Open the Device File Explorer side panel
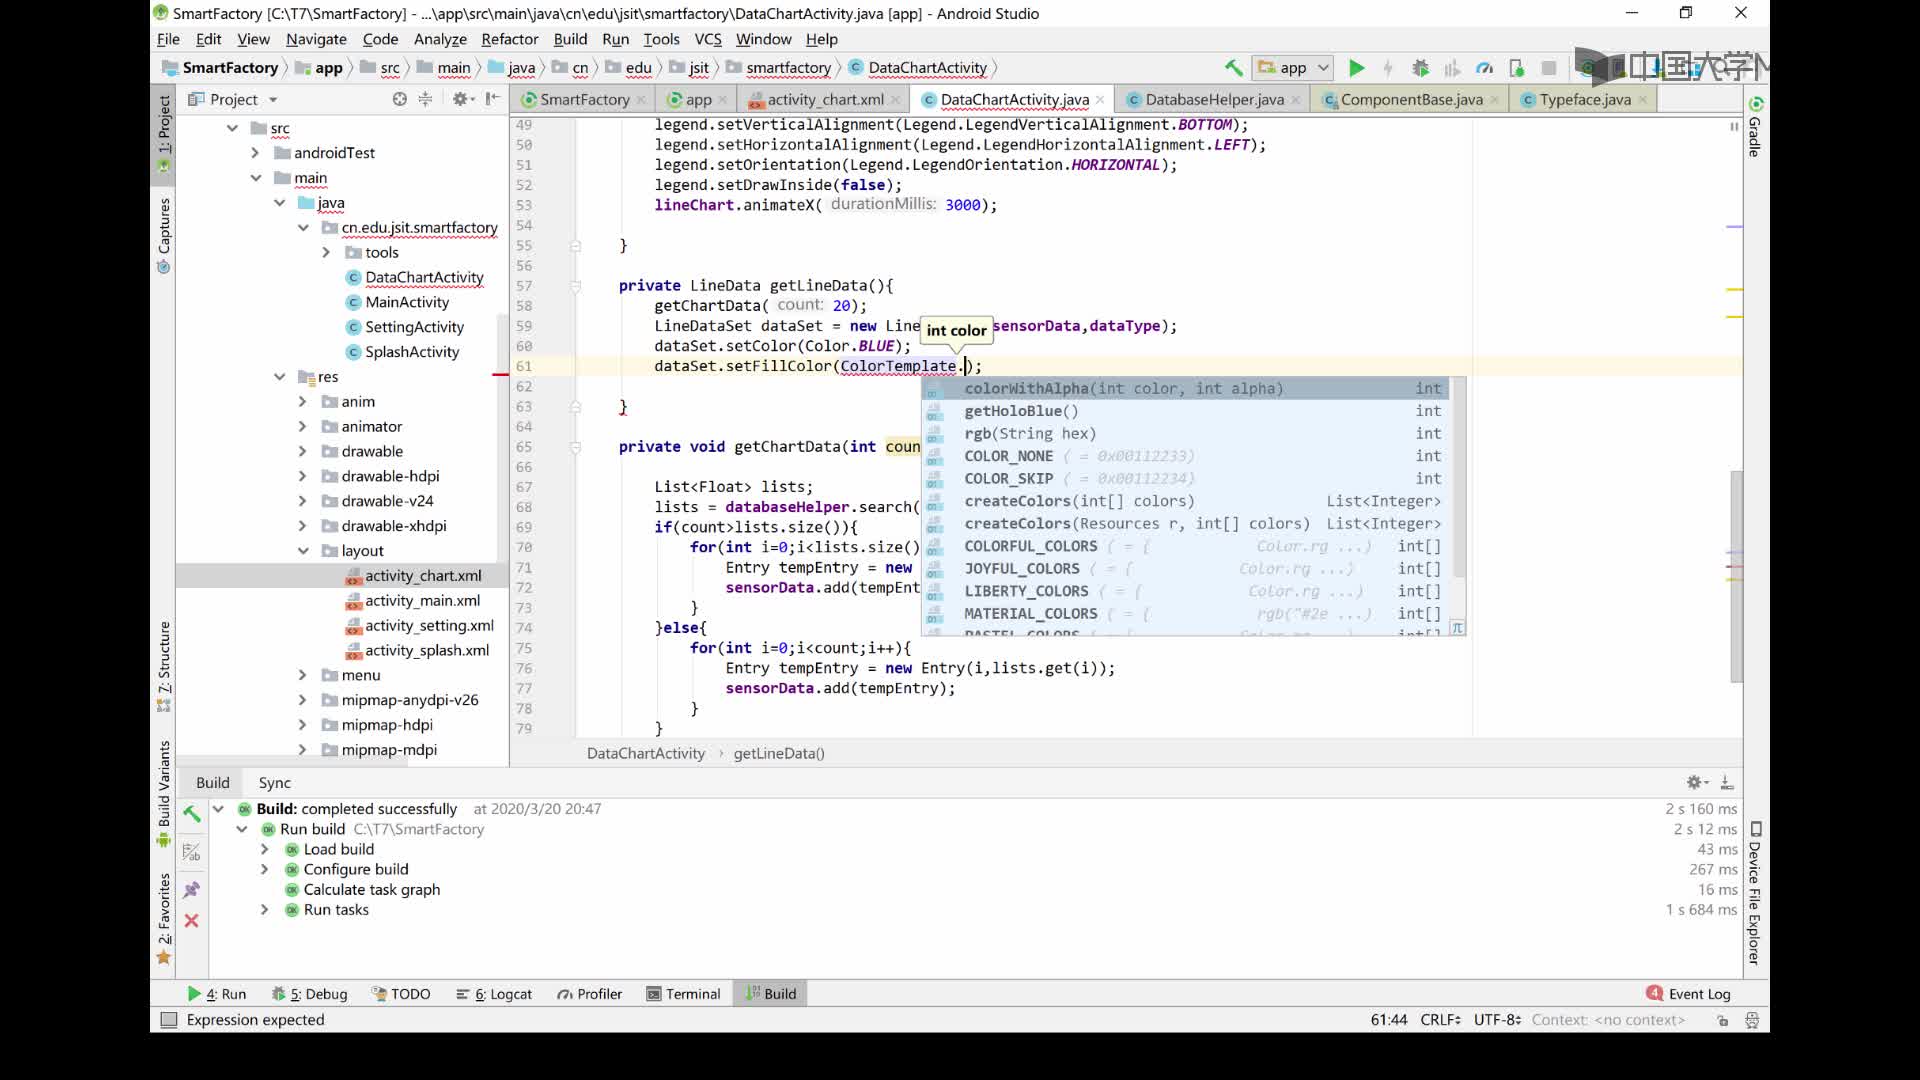The image size is (1920, 1080). point(1755,894)
